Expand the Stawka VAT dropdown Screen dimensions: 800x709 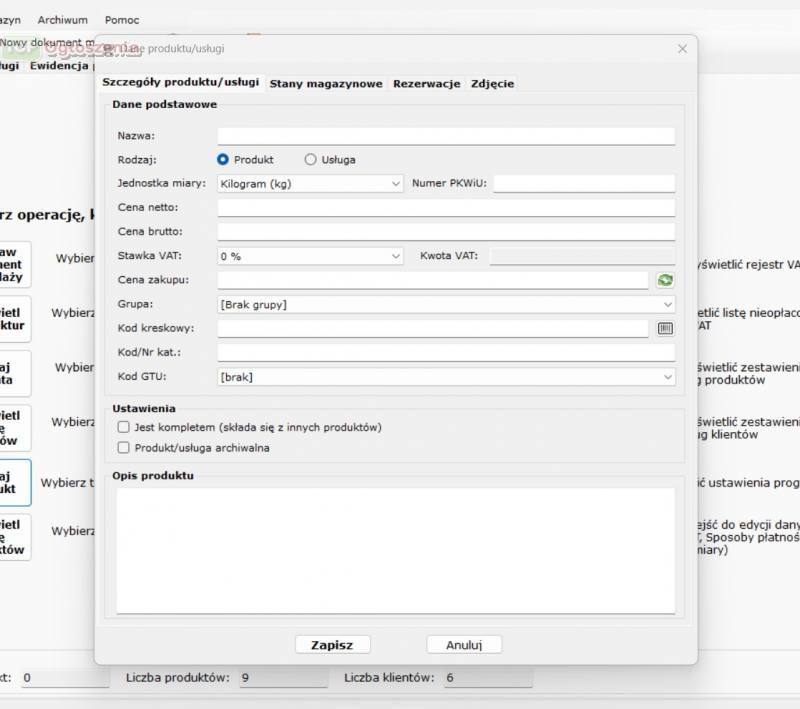tap(310, 256)
